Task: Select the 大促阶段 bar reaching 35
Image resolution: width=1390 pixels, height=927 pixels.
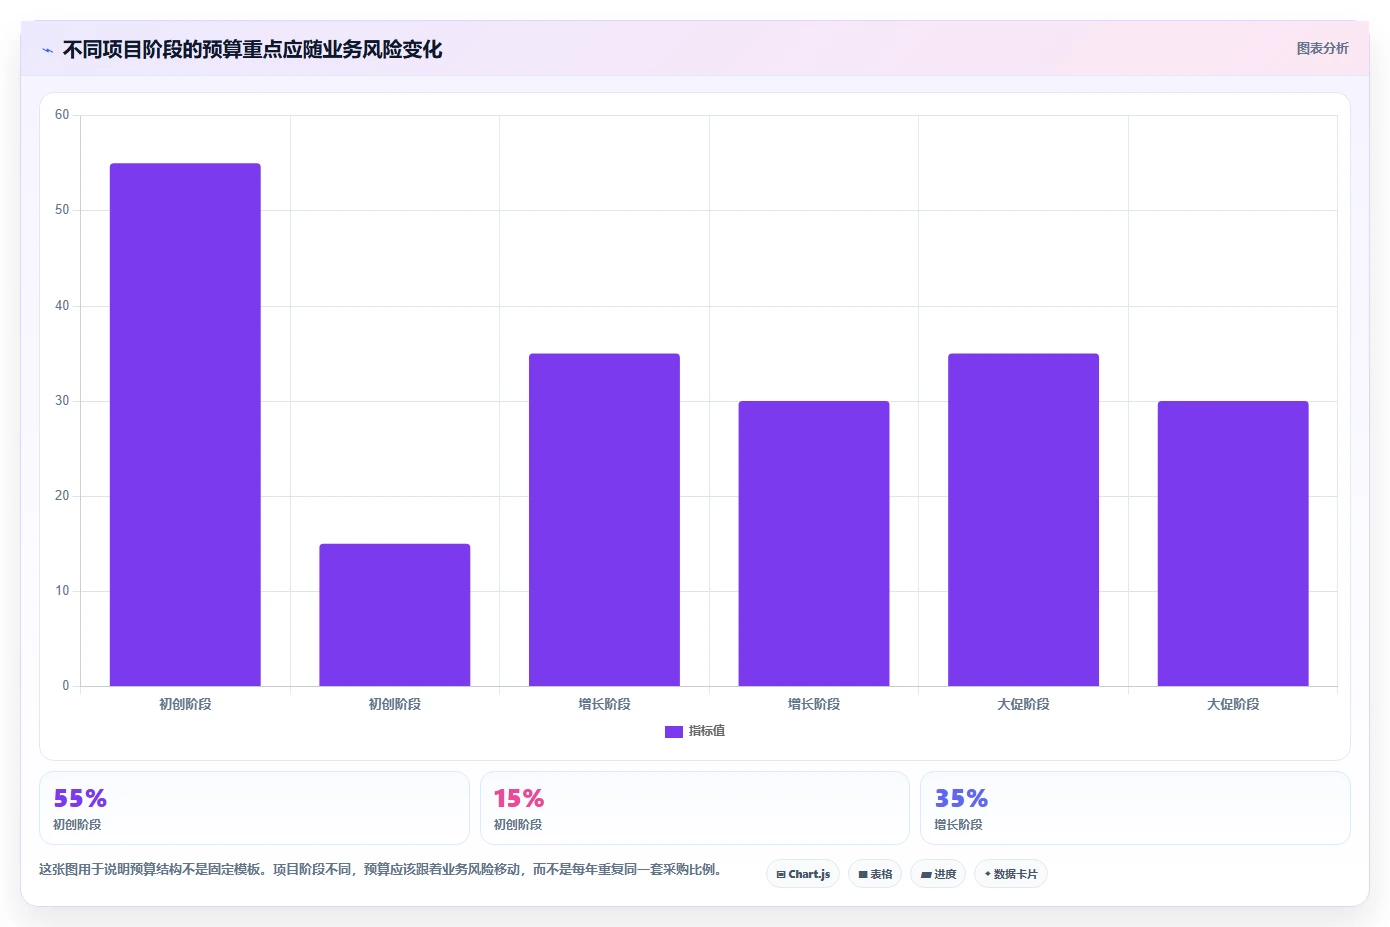Action: [x=1023, y=519]
